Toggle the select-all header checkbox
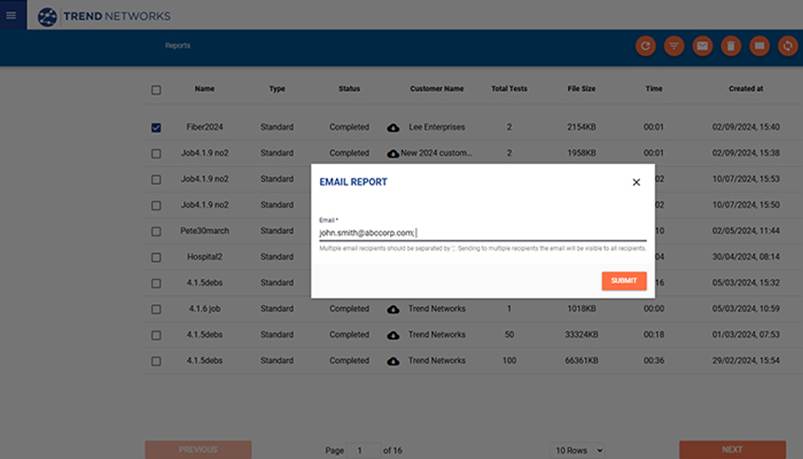 pyautogui.click(x=156, y=90)
